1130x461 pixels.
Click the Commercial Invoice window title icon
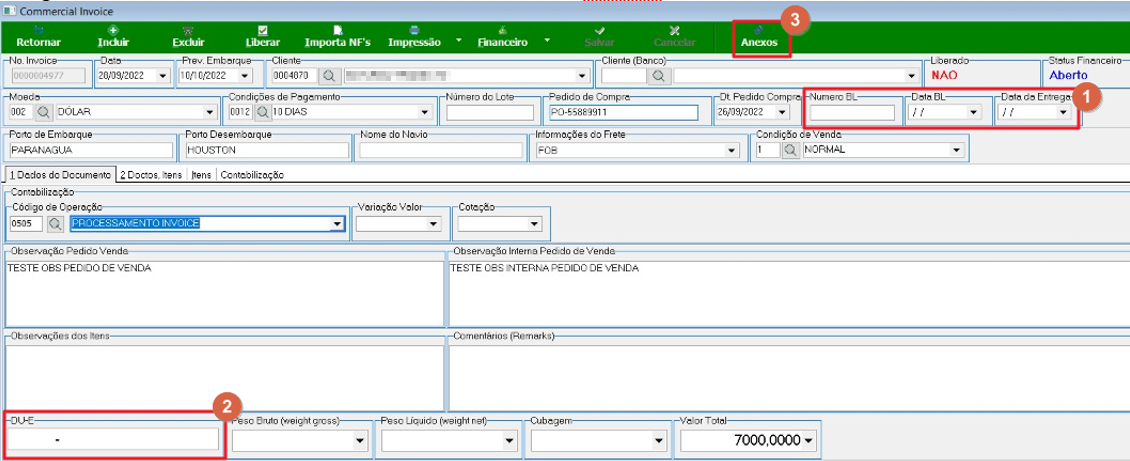pos(9,10)
